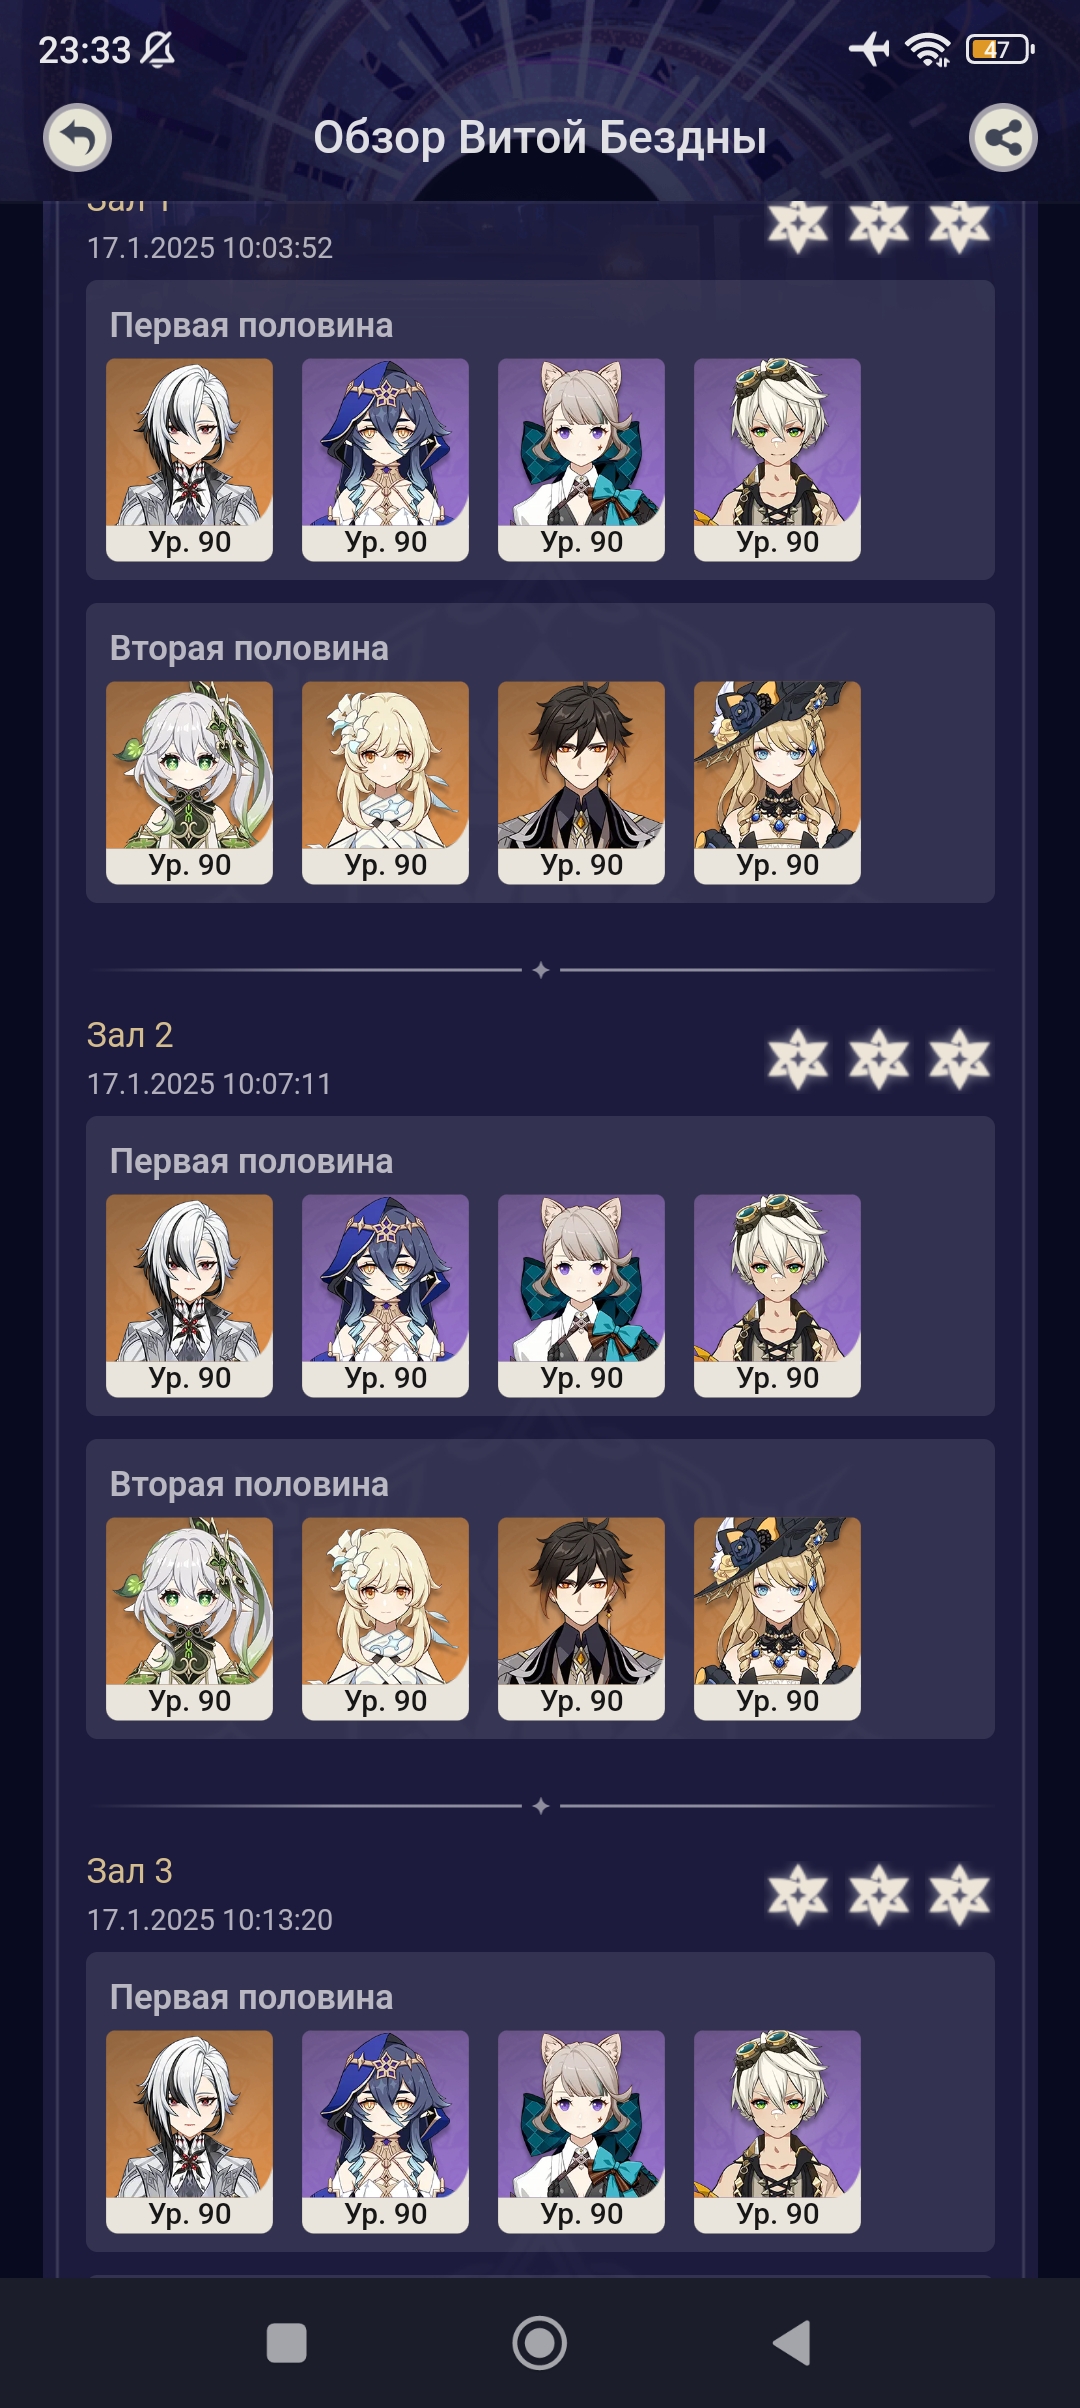Viewport: 1080px width, 2408px height.
Task: Tap first star icon of Зал 2
Action: [x=798, y=1059]
